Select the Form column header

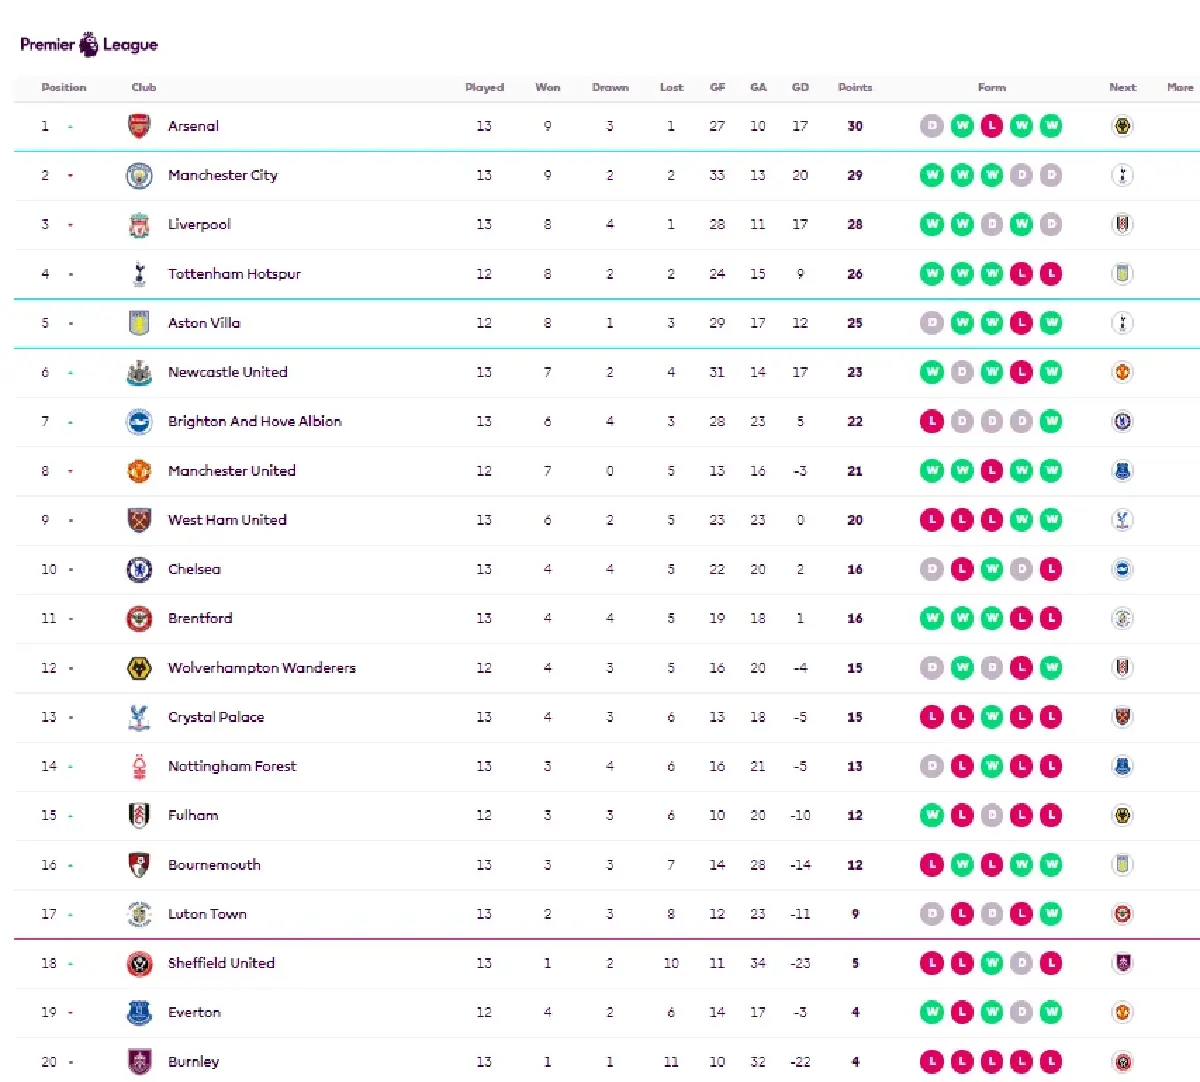point(991,87)
